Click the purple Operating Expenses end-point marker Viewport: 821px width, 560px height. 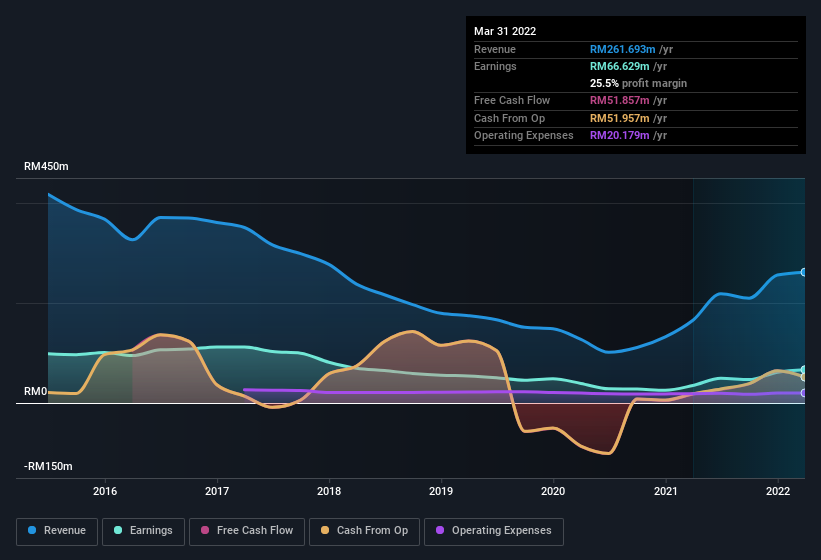803,393
